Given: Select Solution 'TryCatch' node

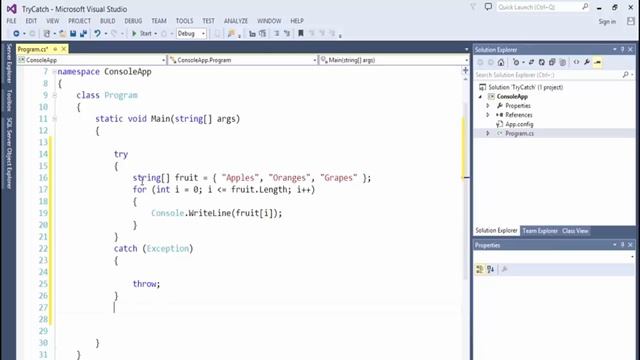Looking at the screenshot, I should tap(525, 87).
